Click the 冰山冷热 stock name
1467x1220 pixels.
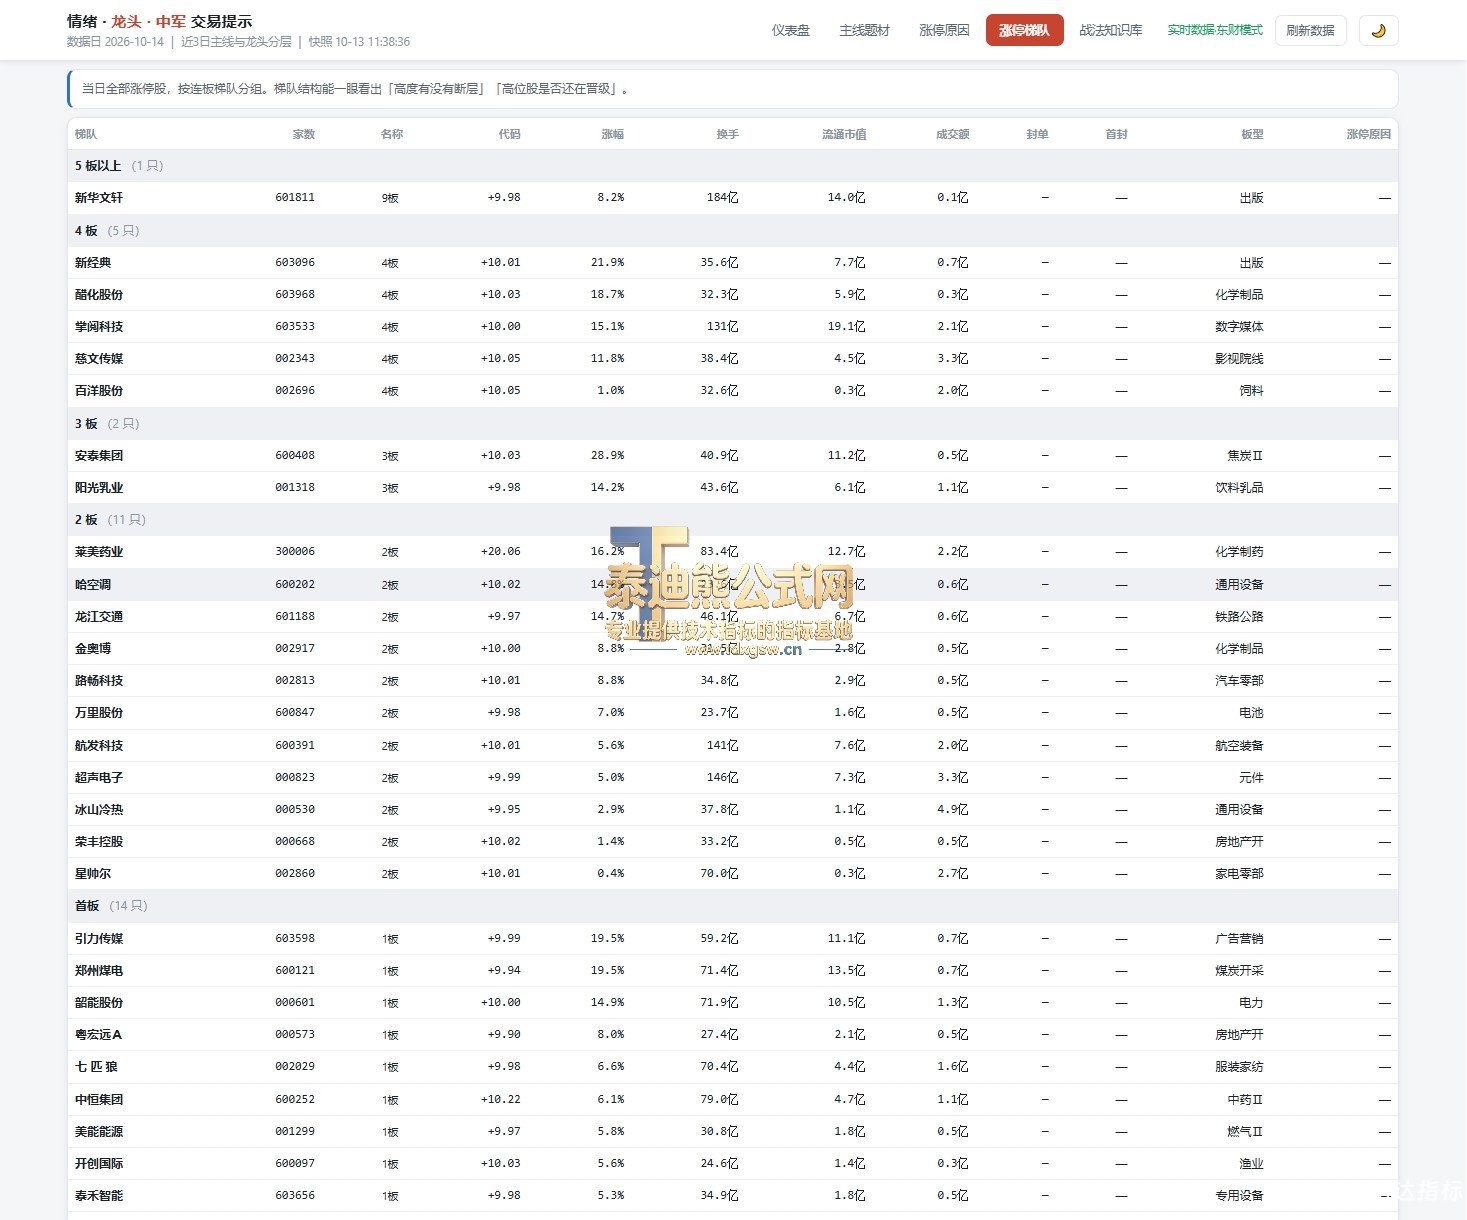tap(99, 810)
